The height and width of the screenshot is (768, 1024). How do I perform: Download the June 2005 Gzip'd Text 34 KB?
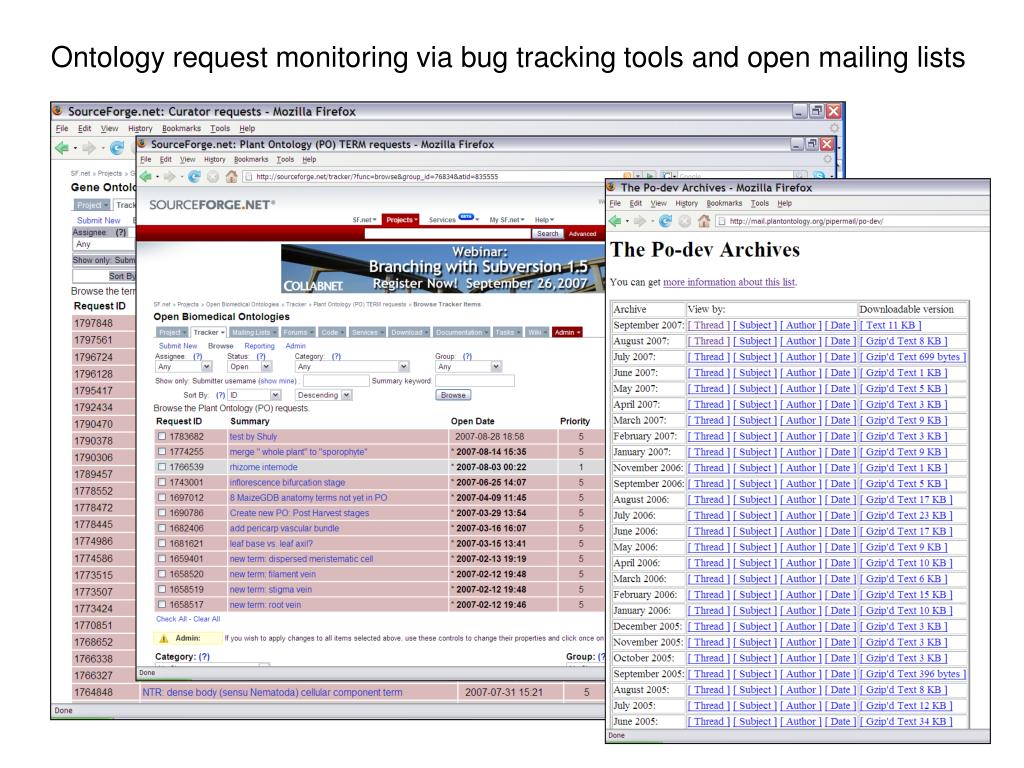[905, 722]
